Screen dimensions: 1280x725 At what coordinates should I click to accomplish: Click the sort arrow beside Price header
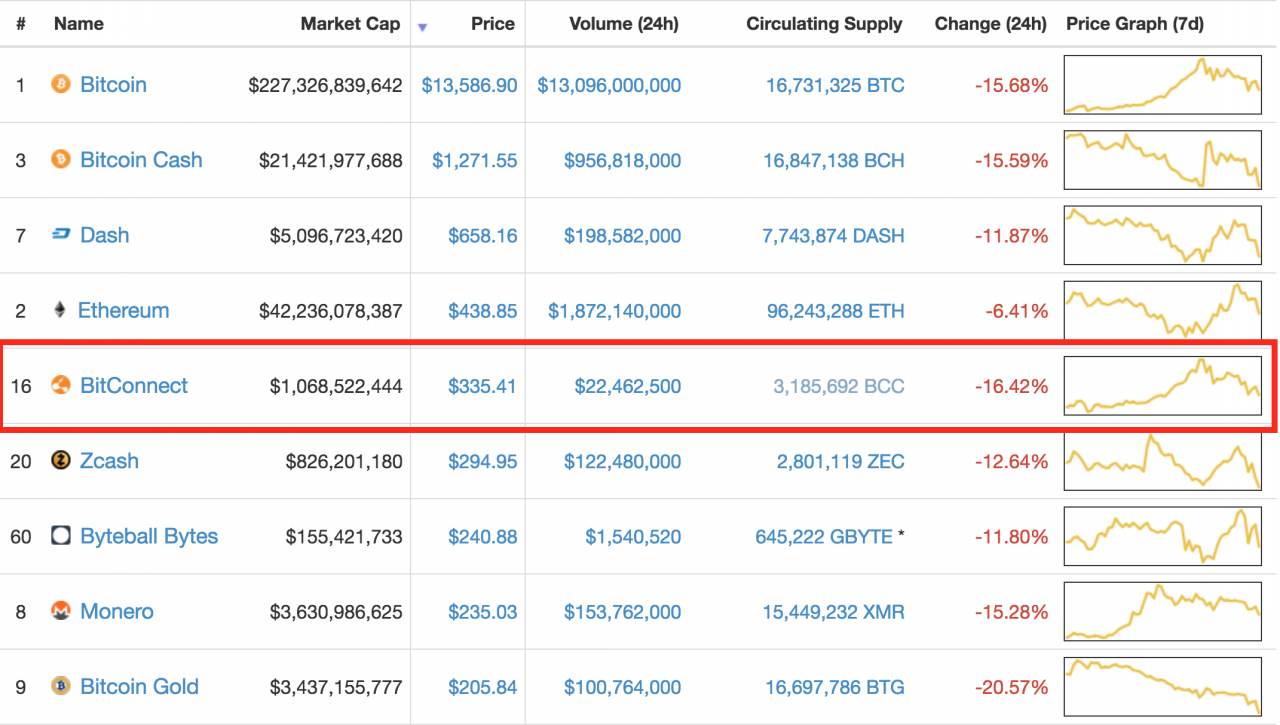pos(422,27)
